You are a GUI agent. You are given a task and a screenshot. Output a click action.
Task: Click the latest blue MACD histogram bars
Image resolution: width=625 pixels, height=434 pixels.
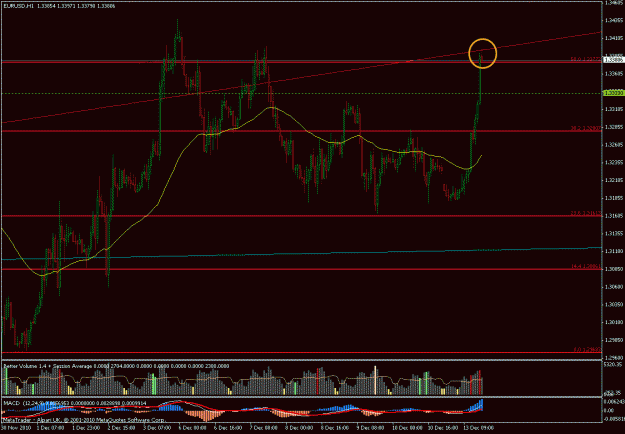(477, 406)
